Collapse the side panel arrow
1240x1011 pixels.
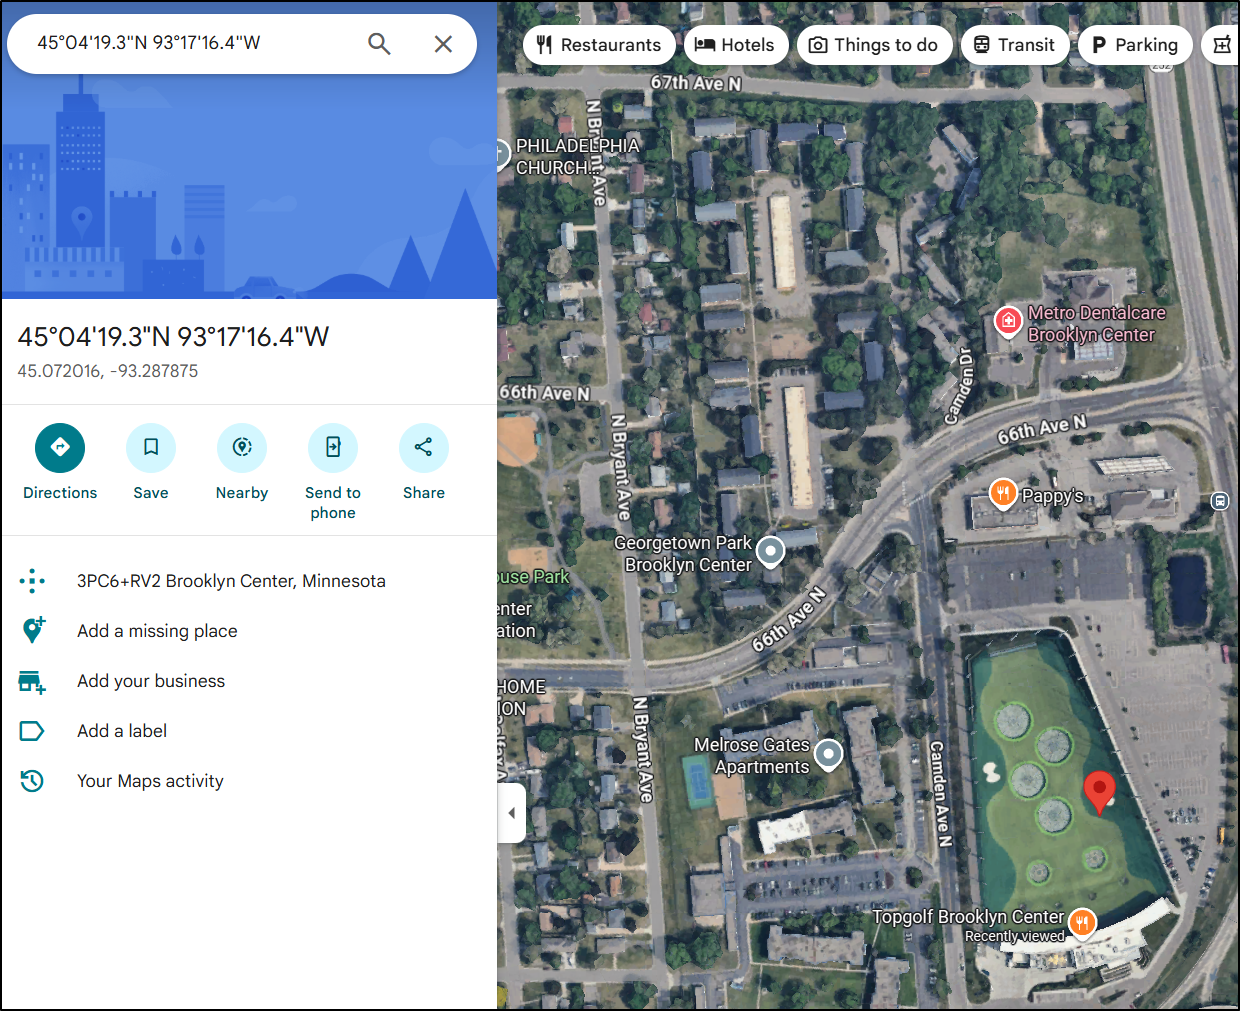pos(512,813)
